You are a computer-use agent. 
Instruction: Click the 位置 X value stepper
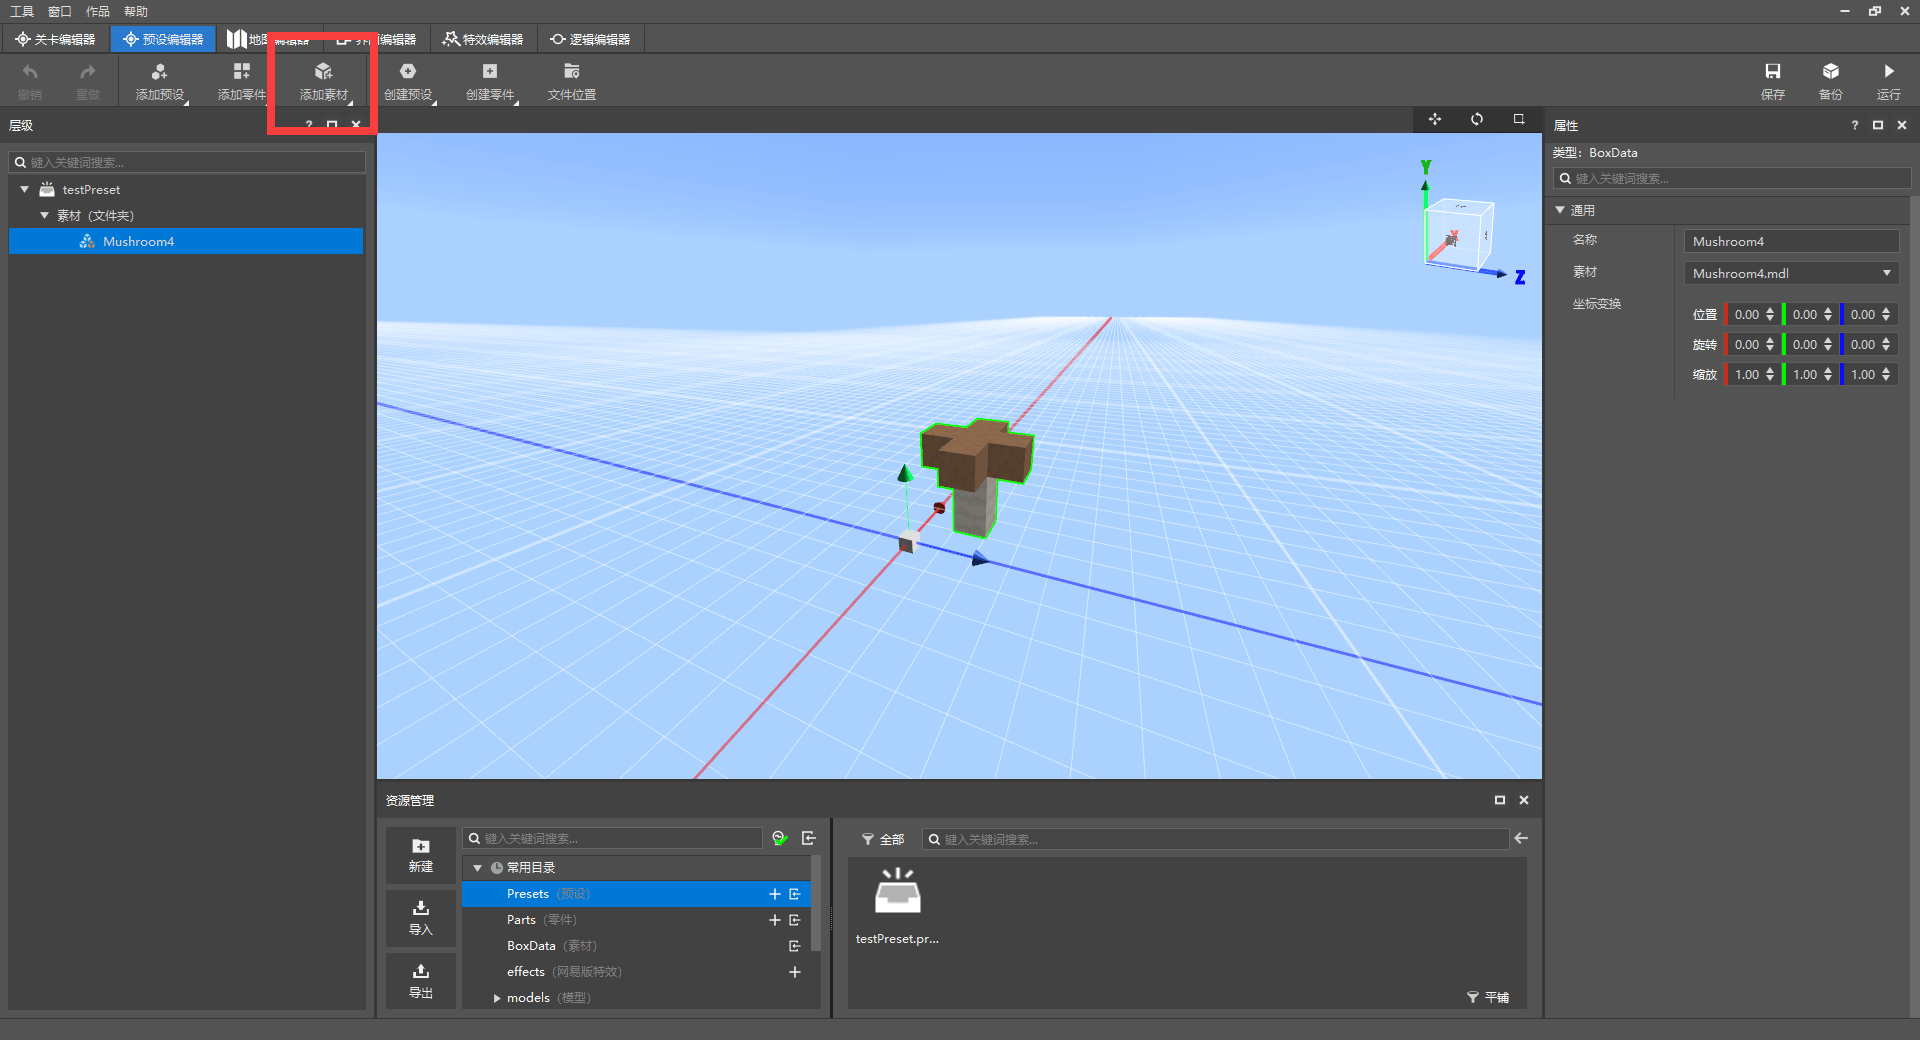[1770, 314]
